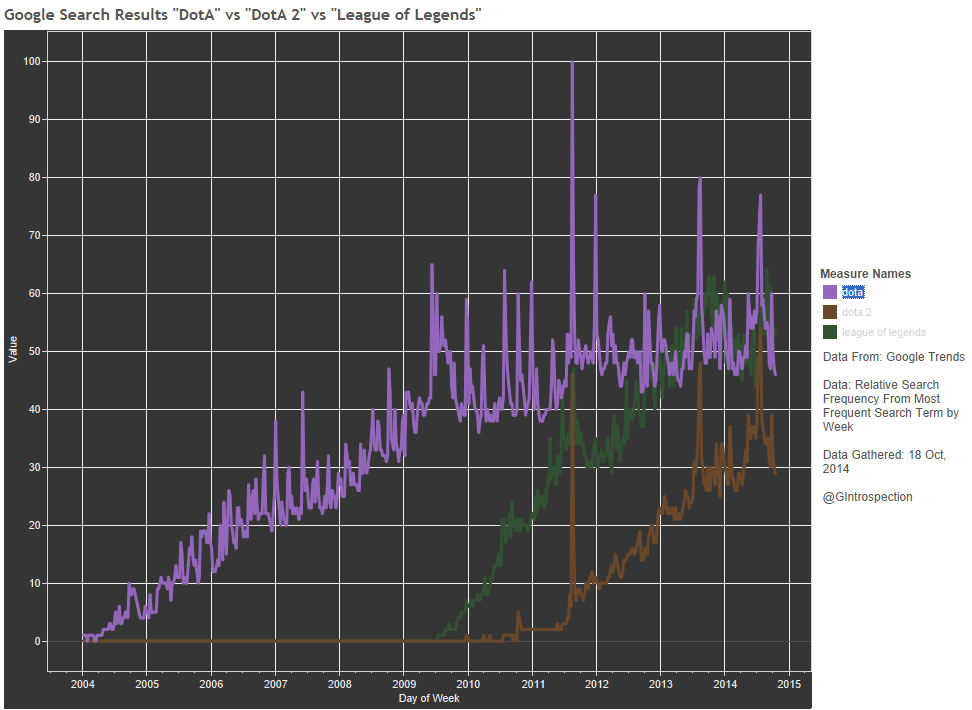Click the Data From: Google Trends caption
972x710 pixels.
coord(893,357)
